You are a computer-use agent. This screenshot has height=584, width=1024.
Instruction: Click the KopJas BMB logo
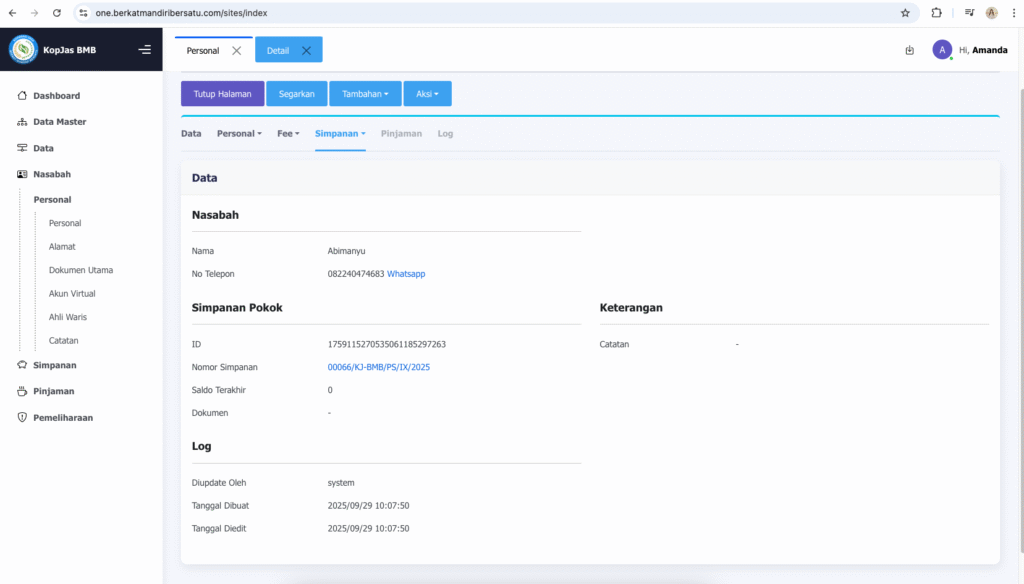[23, 50]
